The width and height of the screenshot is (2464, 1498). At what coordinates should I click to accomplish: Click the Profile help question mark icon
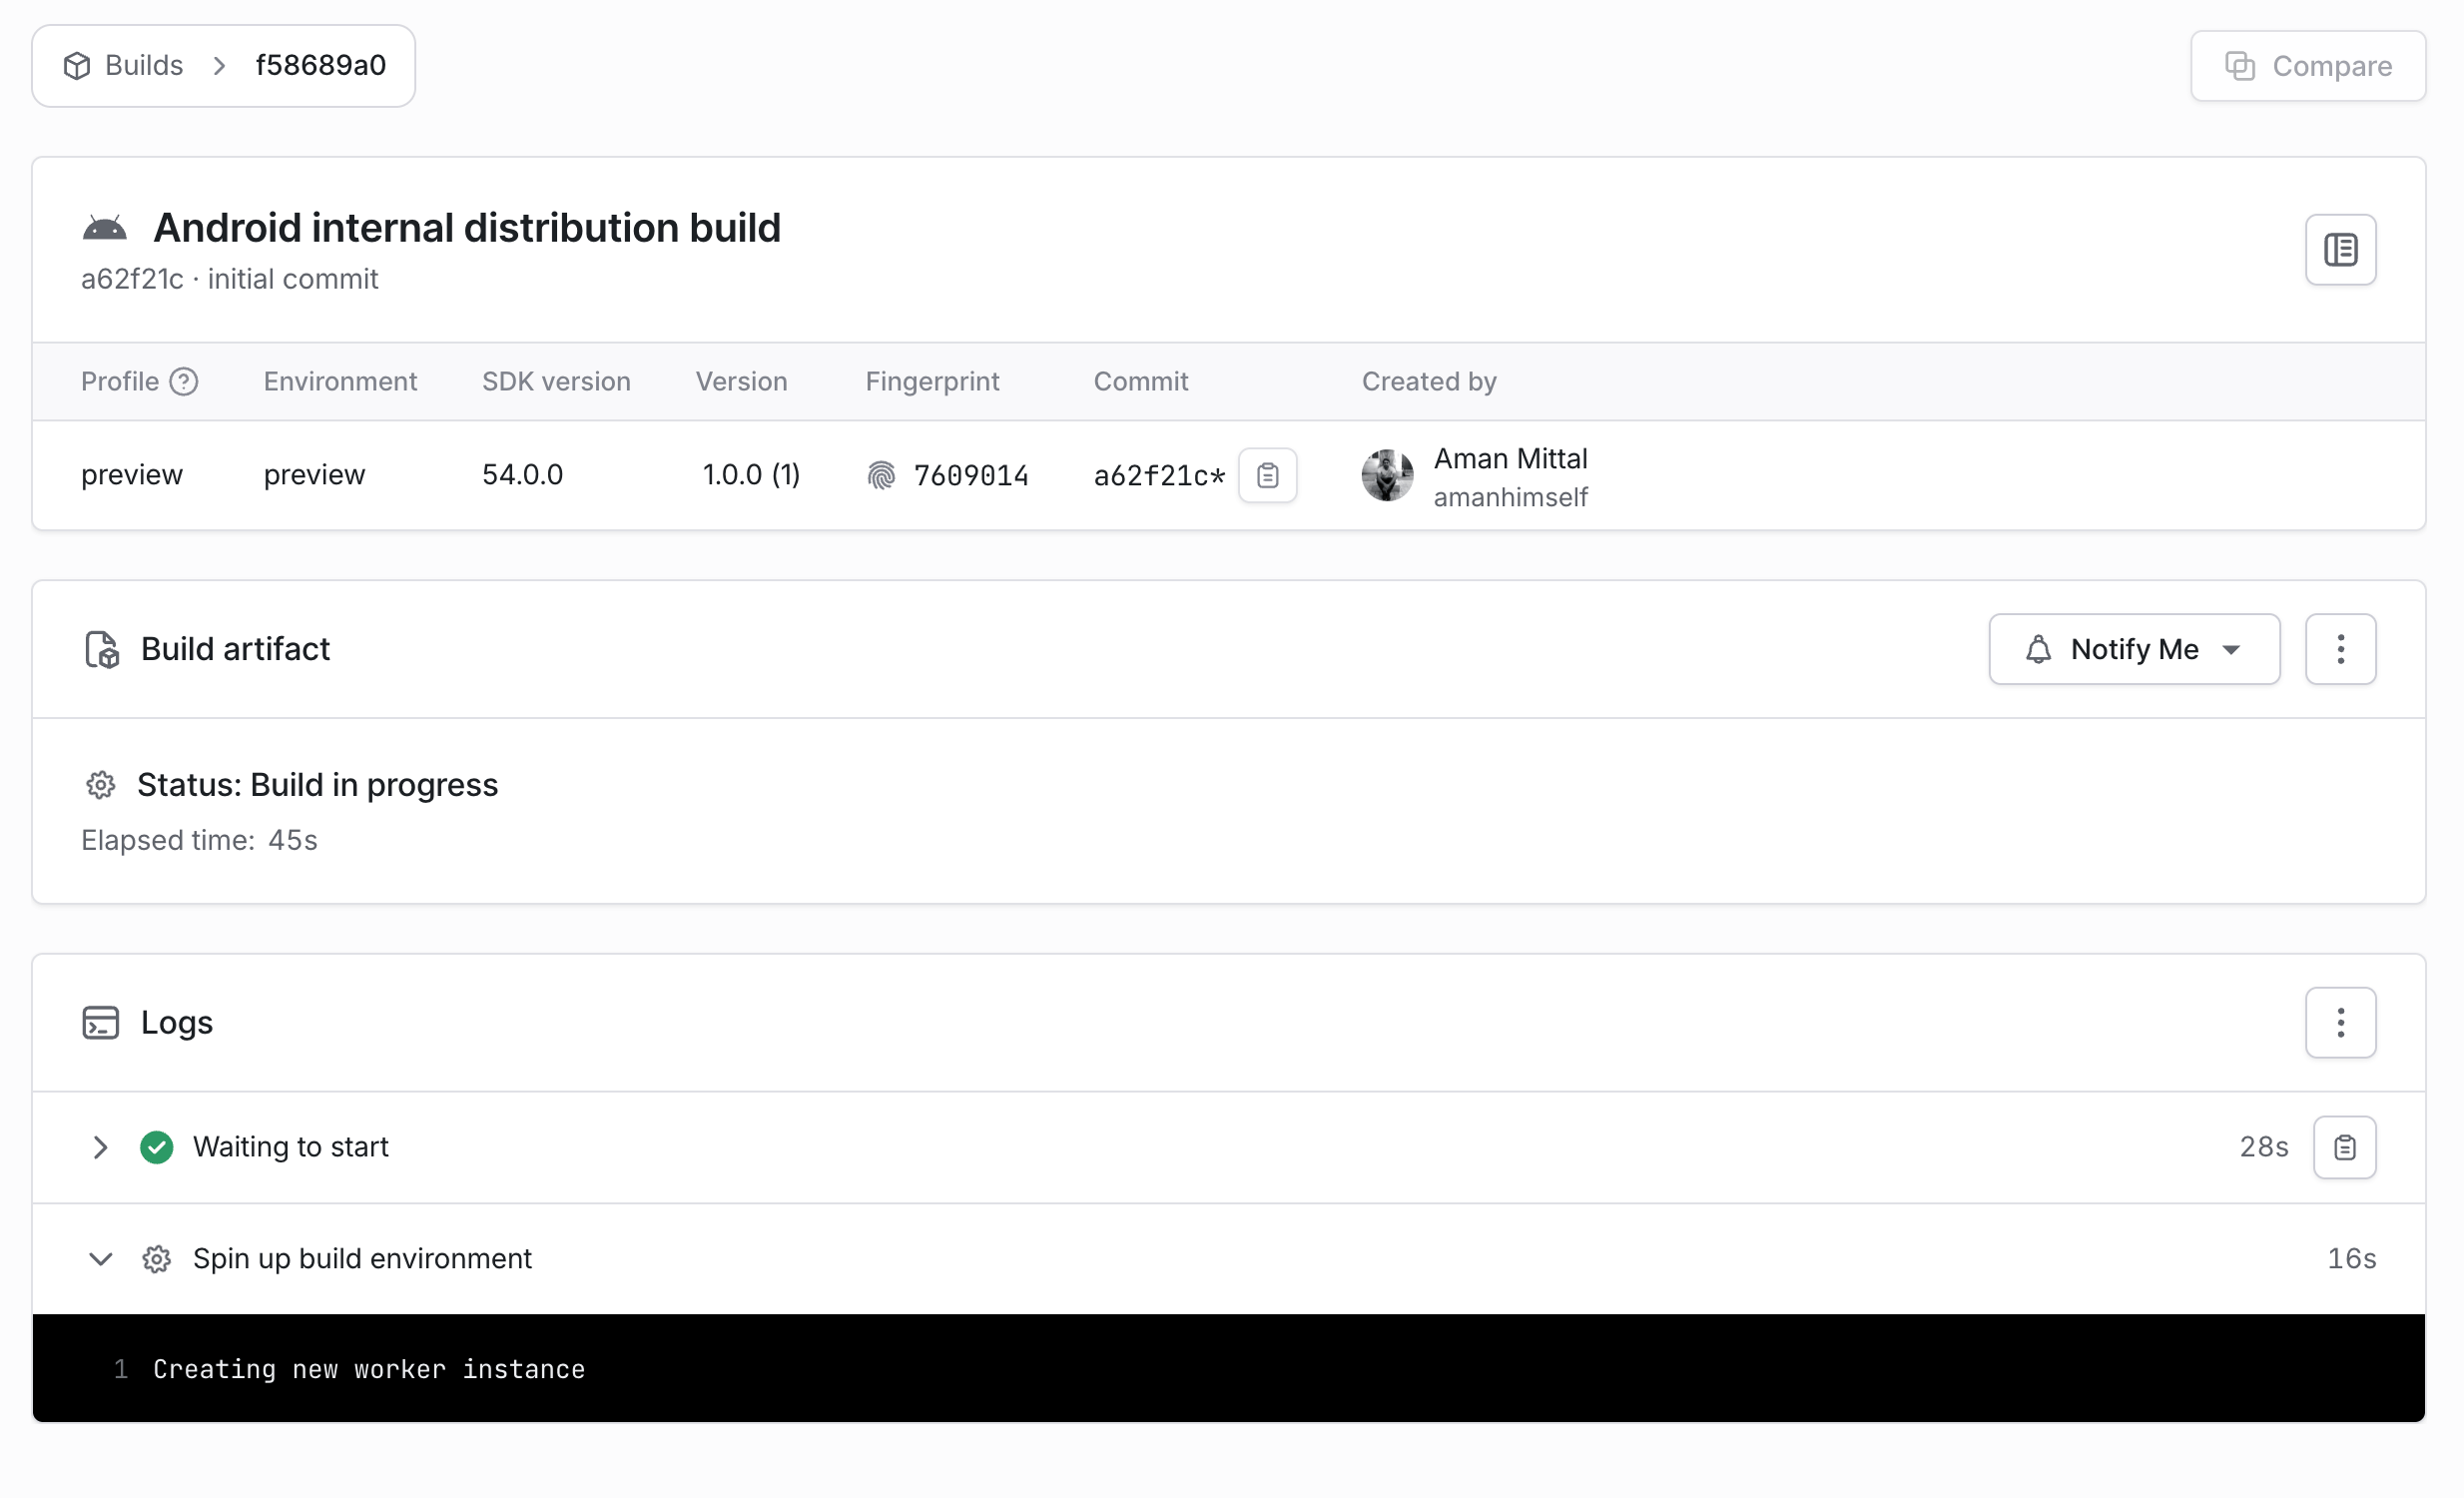(x=184, y=382)
